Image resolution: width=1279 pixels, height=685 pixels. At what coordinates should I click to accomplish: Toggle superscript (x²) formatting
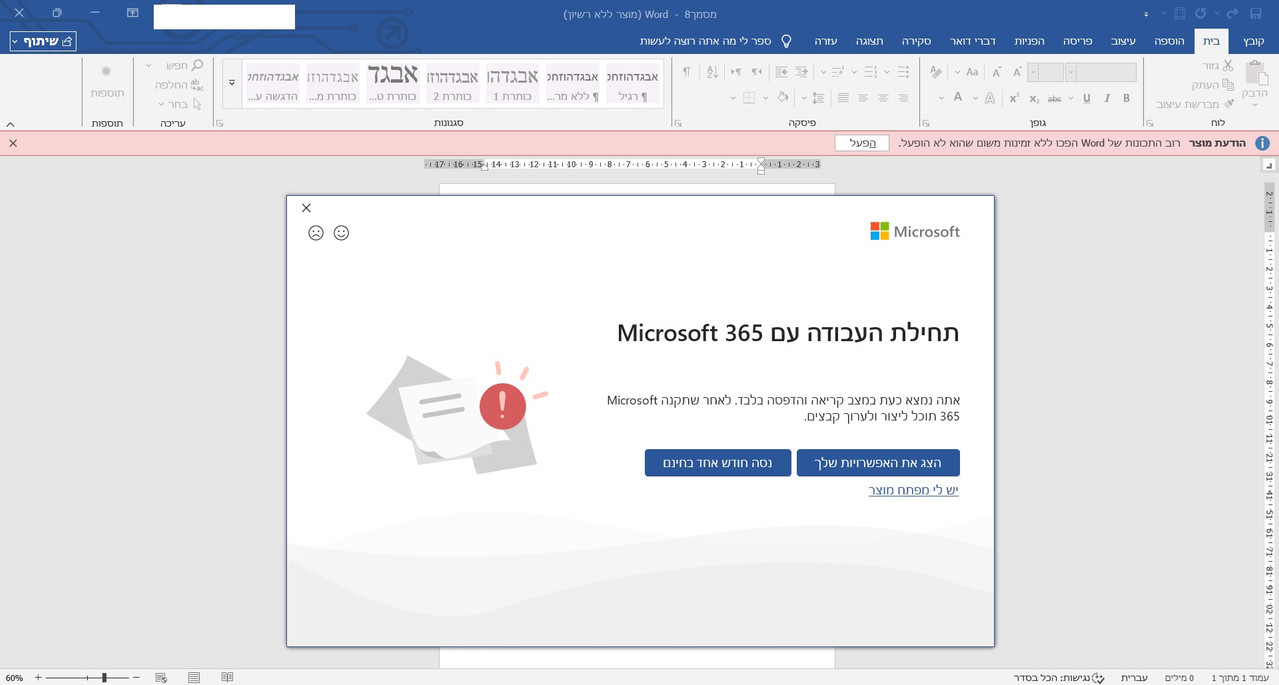[1014, 98]
